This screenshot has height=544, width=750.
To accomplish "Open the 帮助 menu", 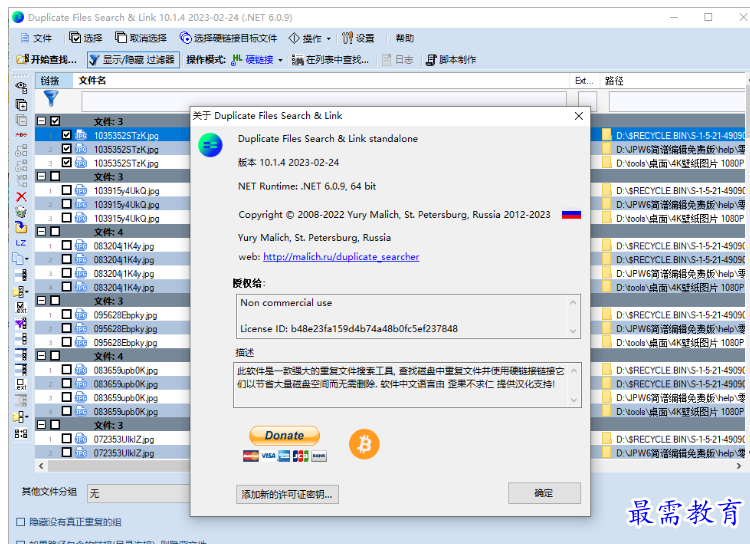I will tap(404, 38).
